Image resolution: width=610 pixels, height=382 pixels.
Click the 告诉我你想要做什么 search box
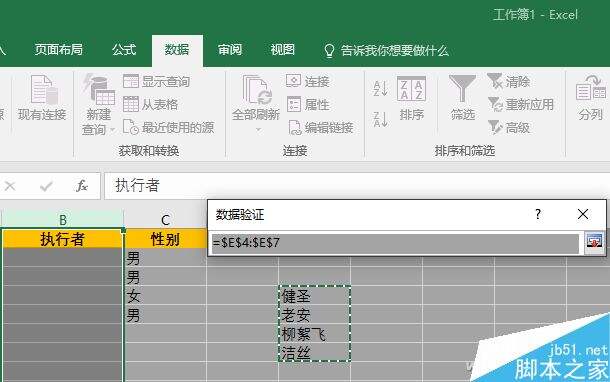coord(386,51)
